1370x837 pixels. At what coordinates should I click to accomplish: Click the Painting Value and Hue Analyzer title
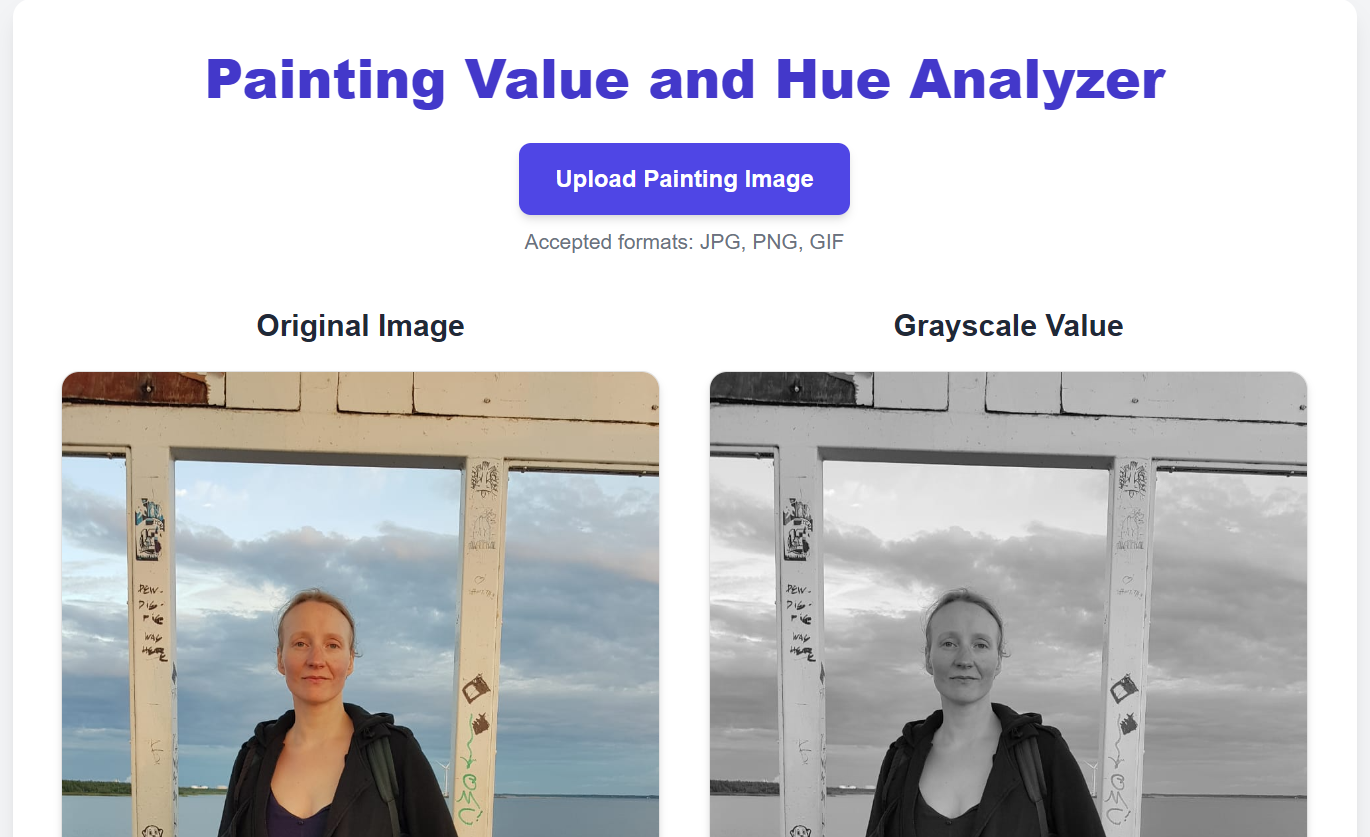pos(685,79)
